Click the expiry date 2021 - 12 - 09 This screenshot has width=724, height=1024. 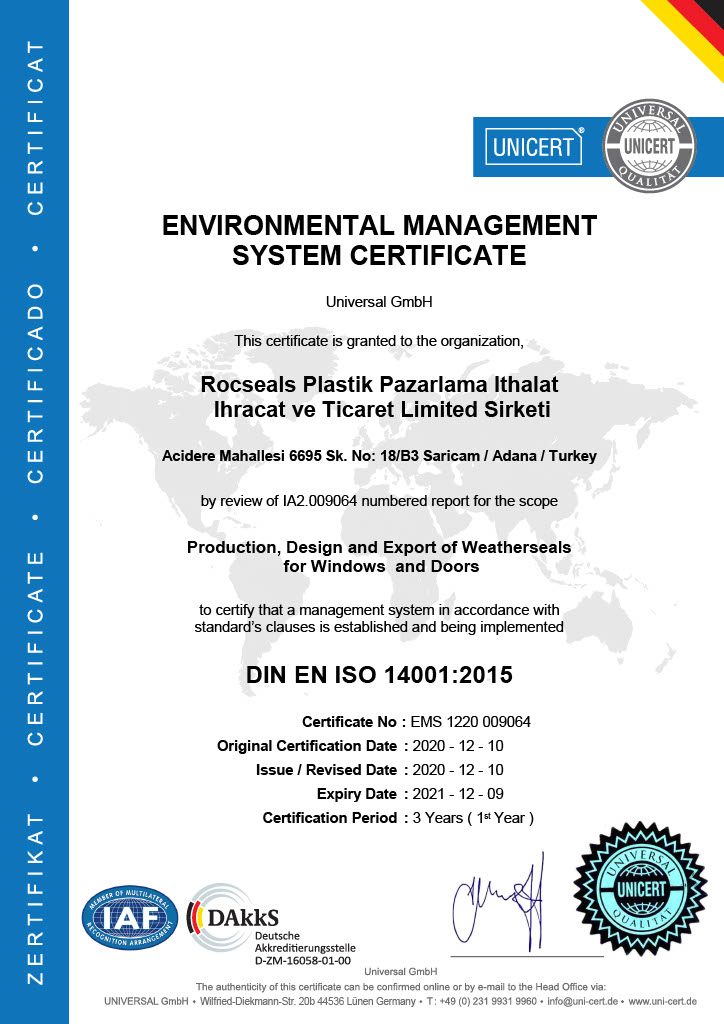[458, 794]
